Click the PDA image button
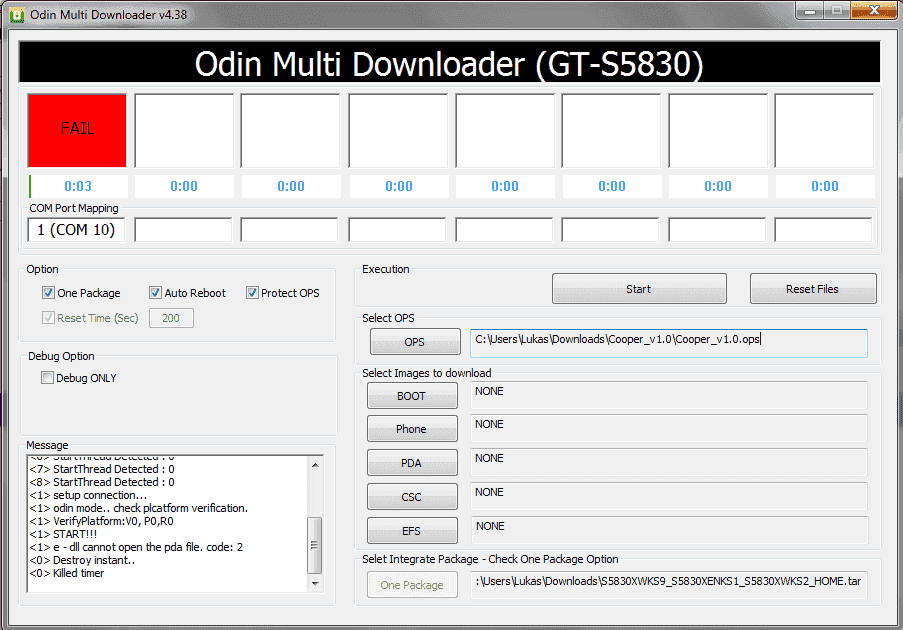 [412, 462]
